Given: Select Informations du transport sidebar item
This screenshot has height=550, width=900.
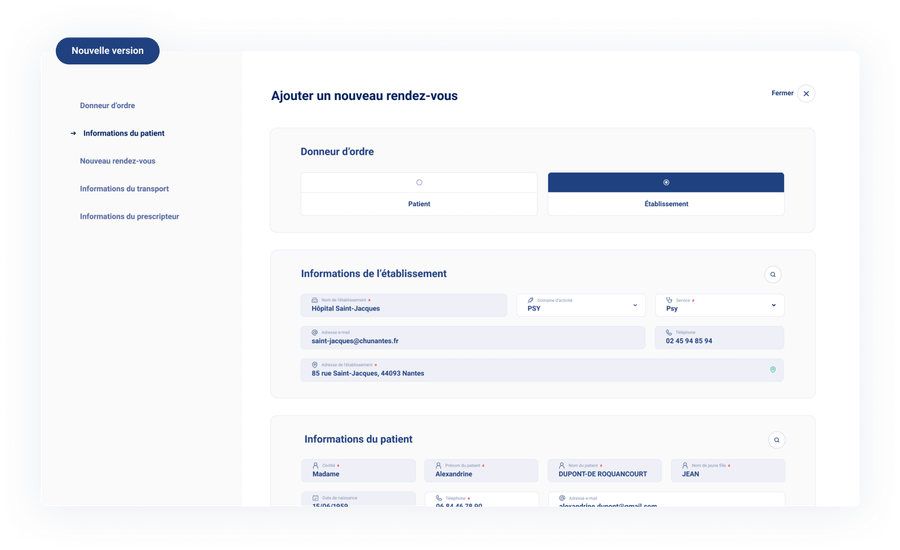Looking at the screenshot, I should click(x=124, y=188).
